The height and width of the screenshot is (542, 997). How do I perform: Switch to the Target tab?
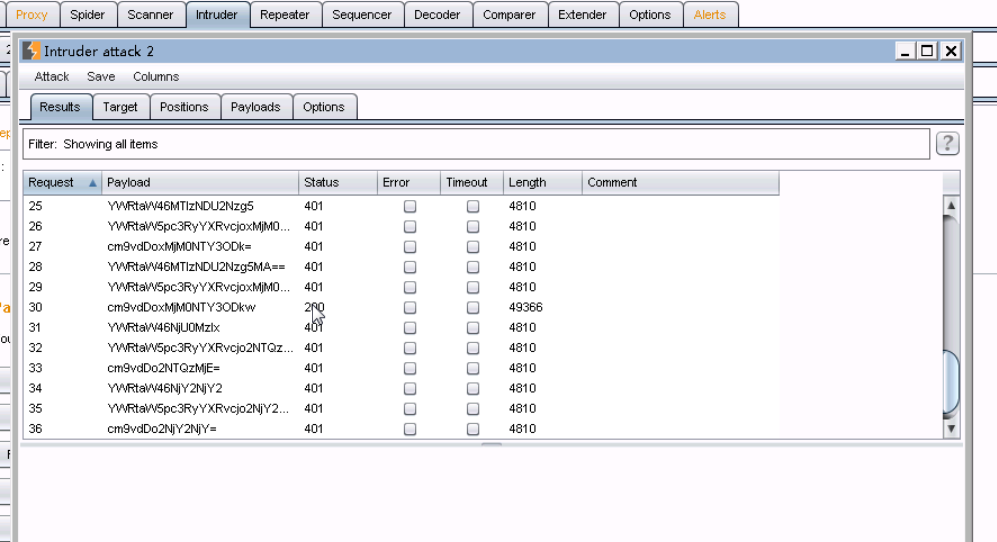[120, 107]
